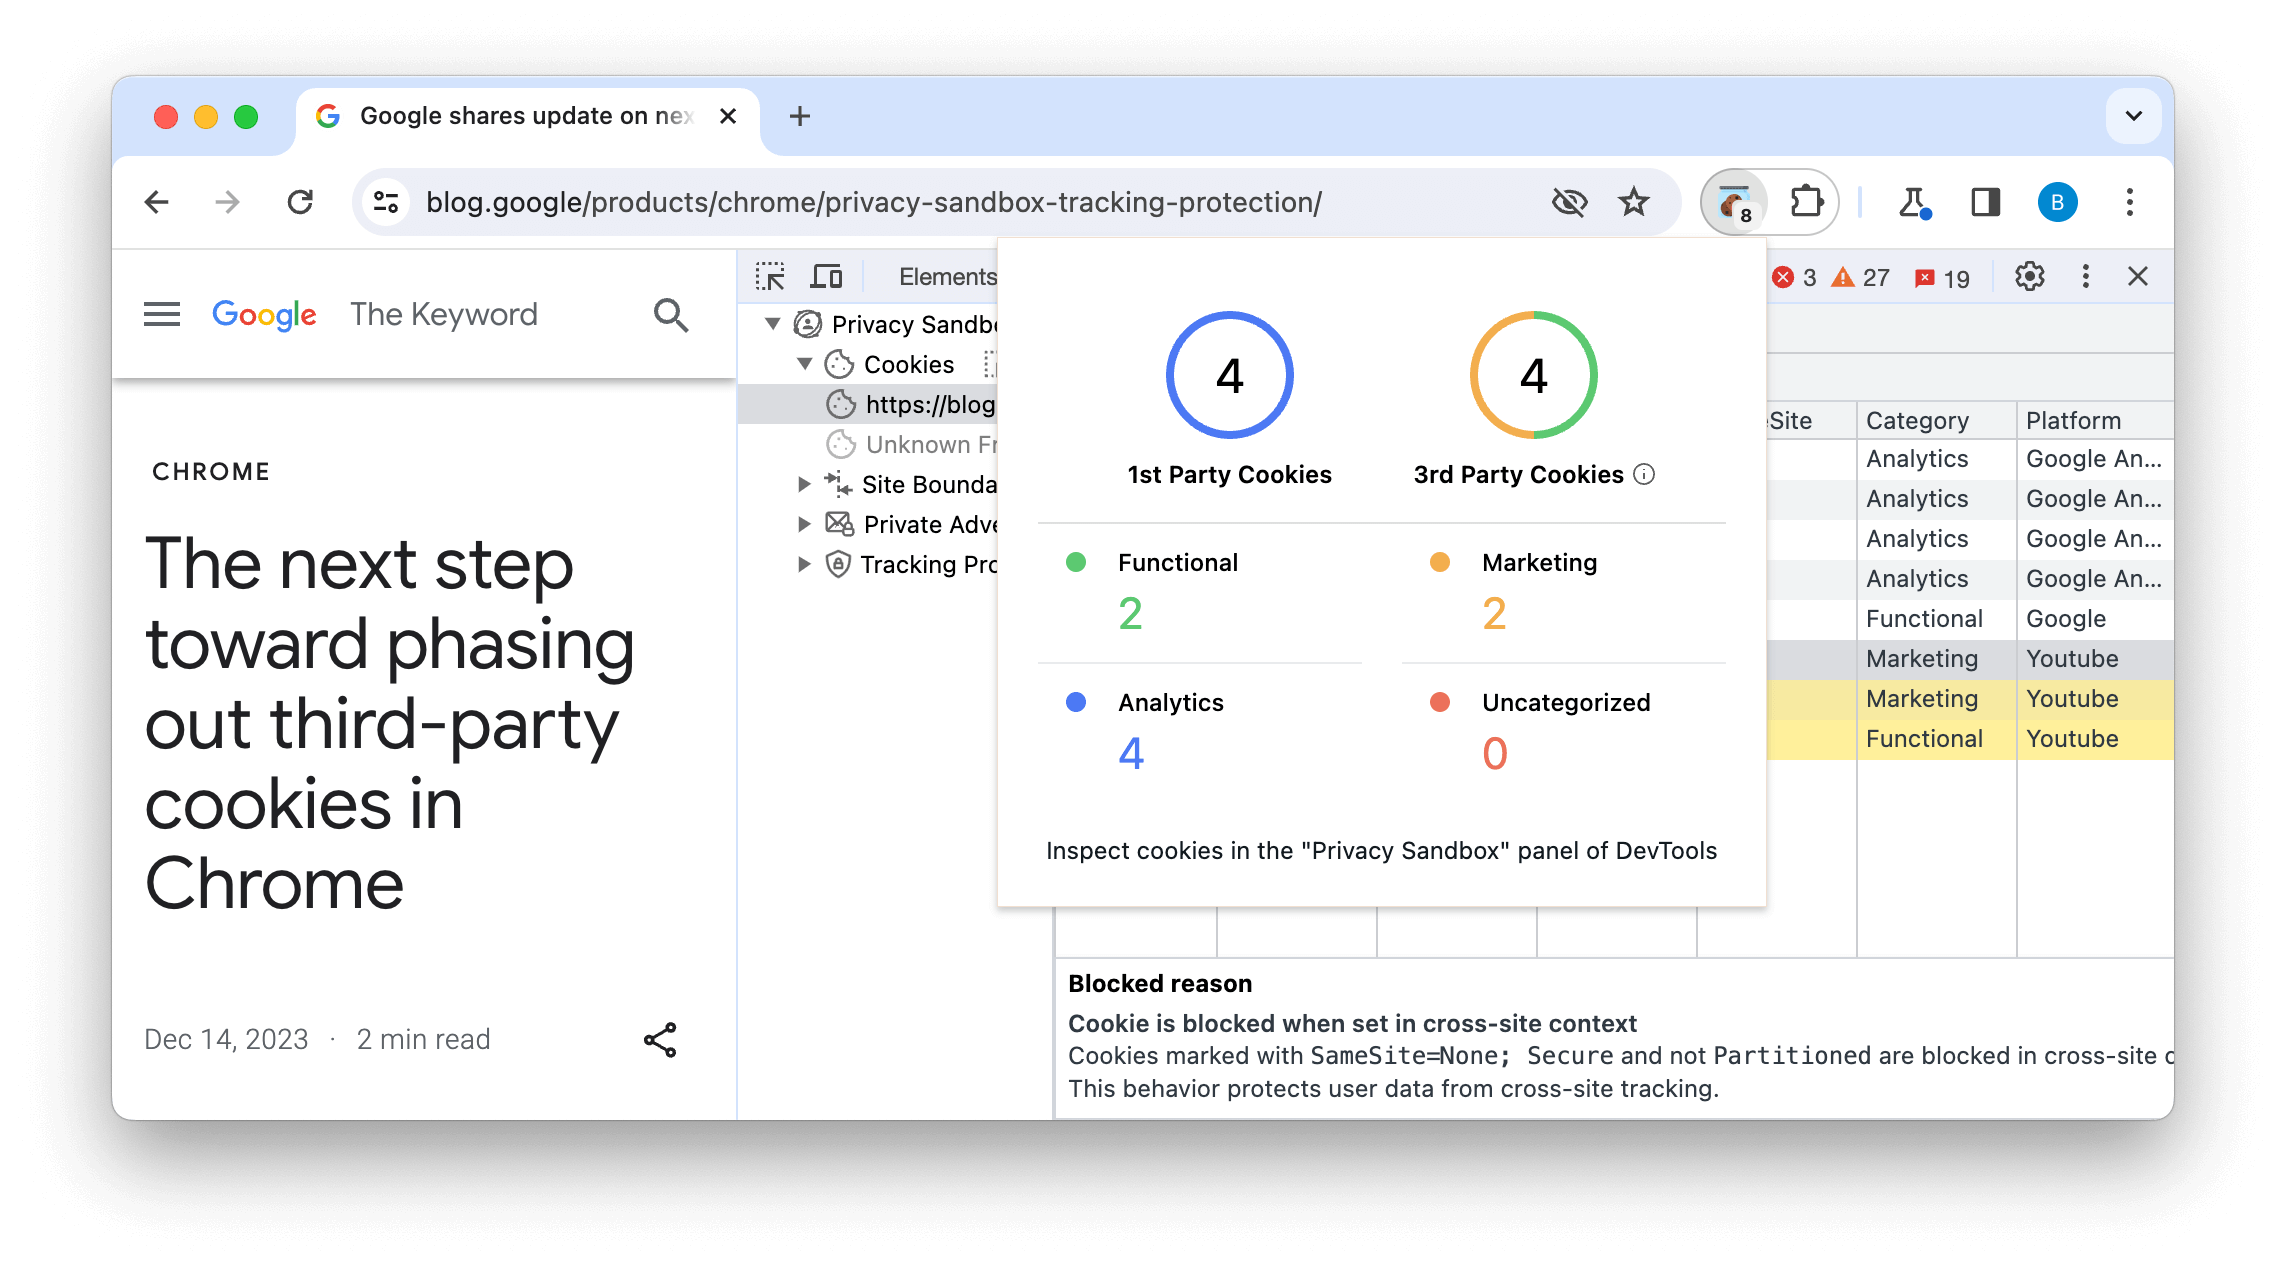
Task: Select the Elements tab in DevTools
Action: click(x=949, y=275)
